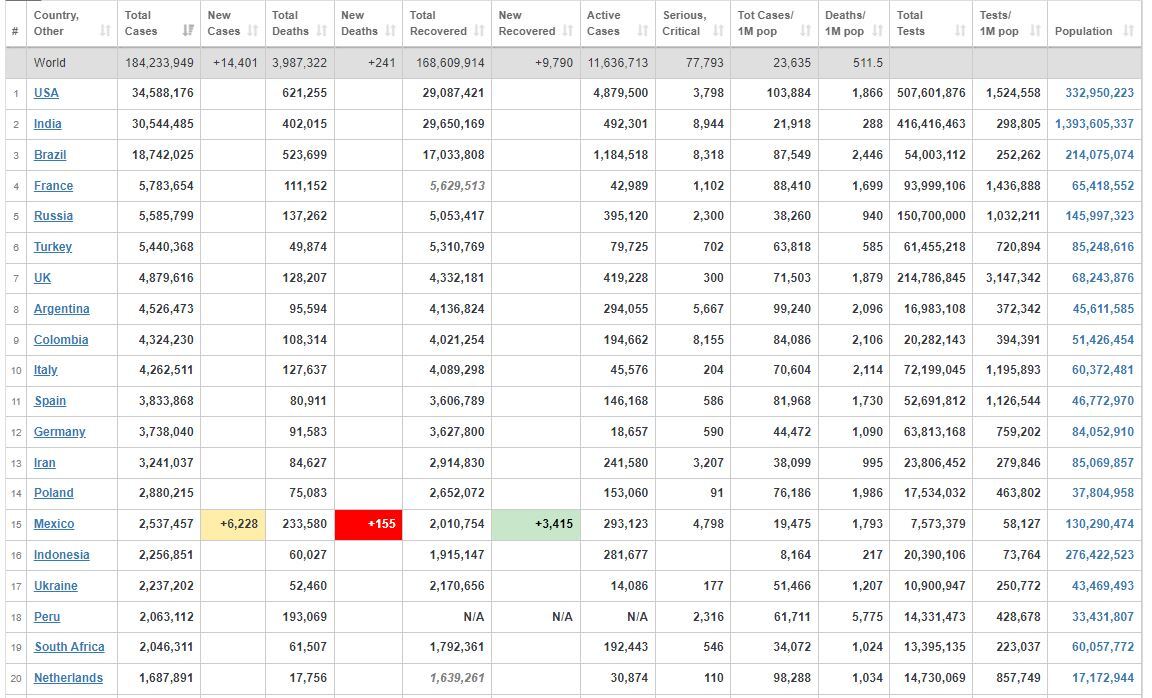Viewport: 1152px width, 698px height.
Task: Click France population 65,418,552 link
Action: click(x=1103, y=186)
